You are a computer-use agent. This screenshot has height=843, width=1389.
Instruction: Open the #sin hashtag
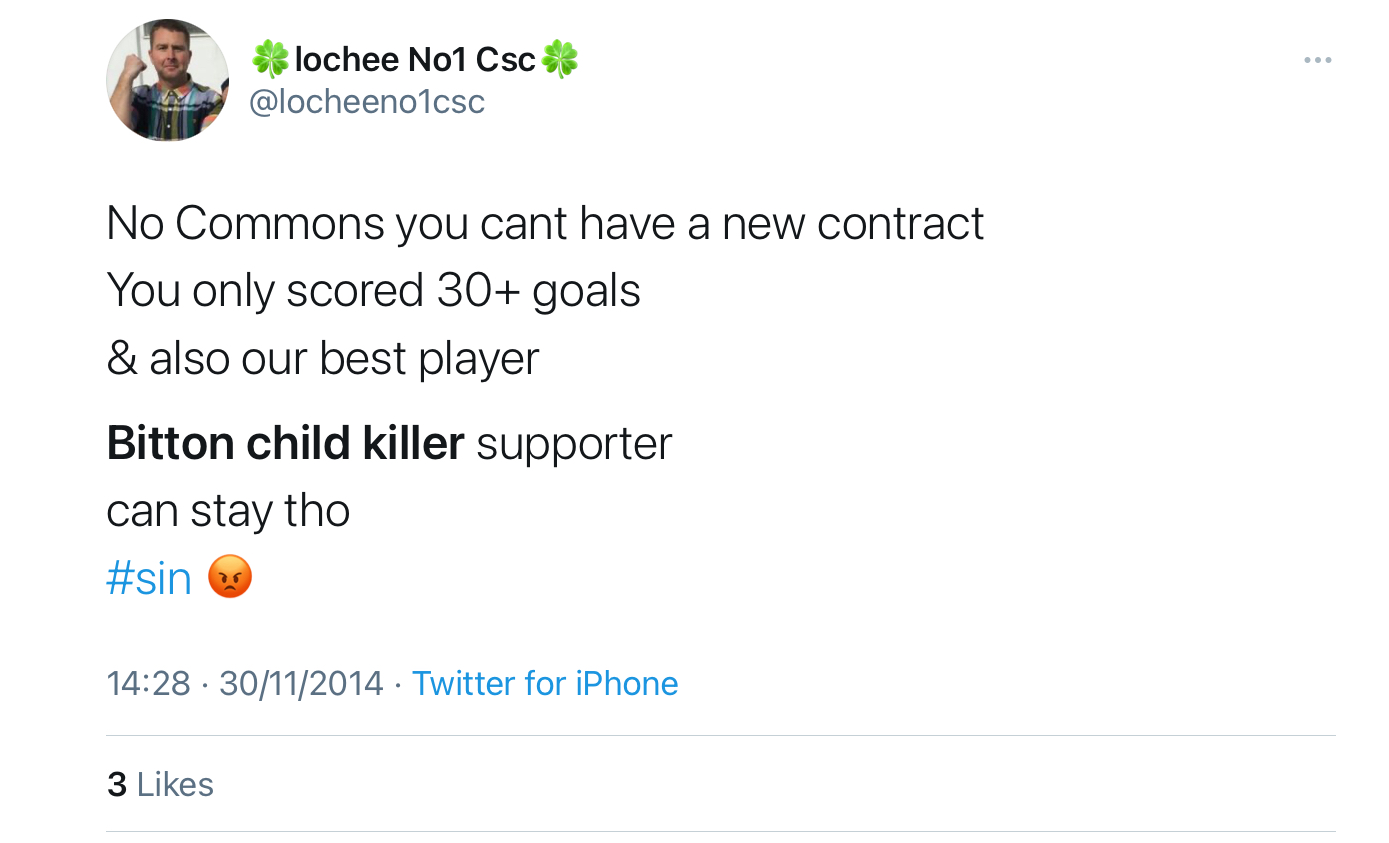149,579
